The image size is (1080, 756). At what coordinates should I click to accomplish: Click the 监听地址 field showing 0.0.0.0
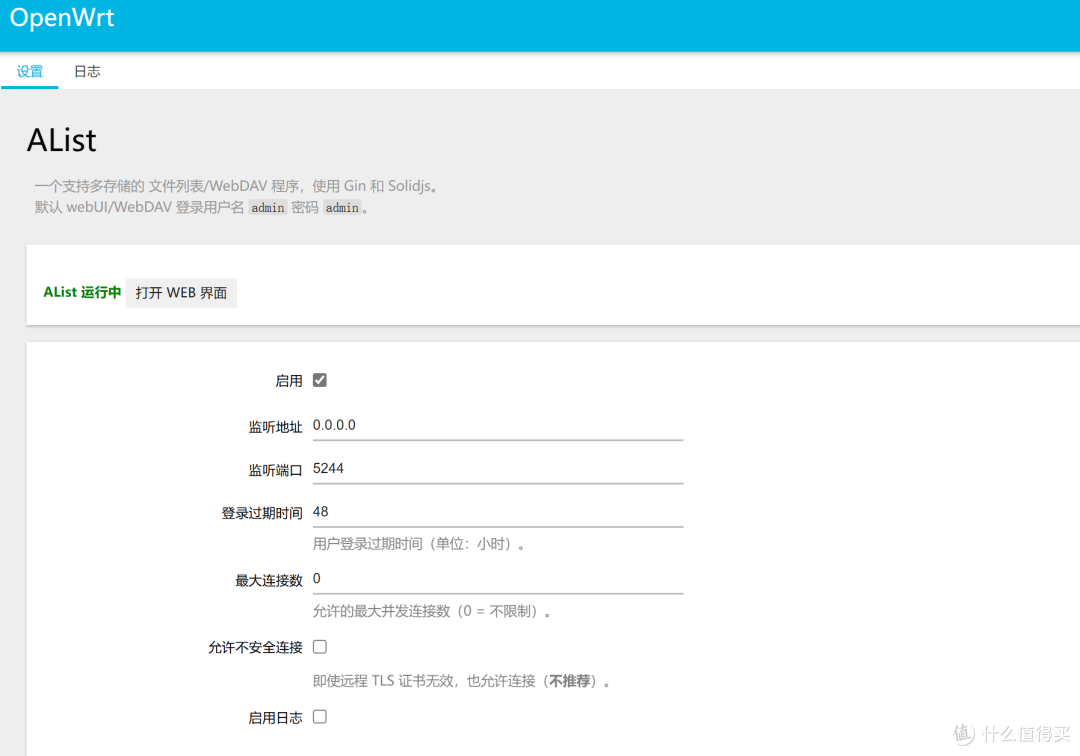[x=450, y=424]
